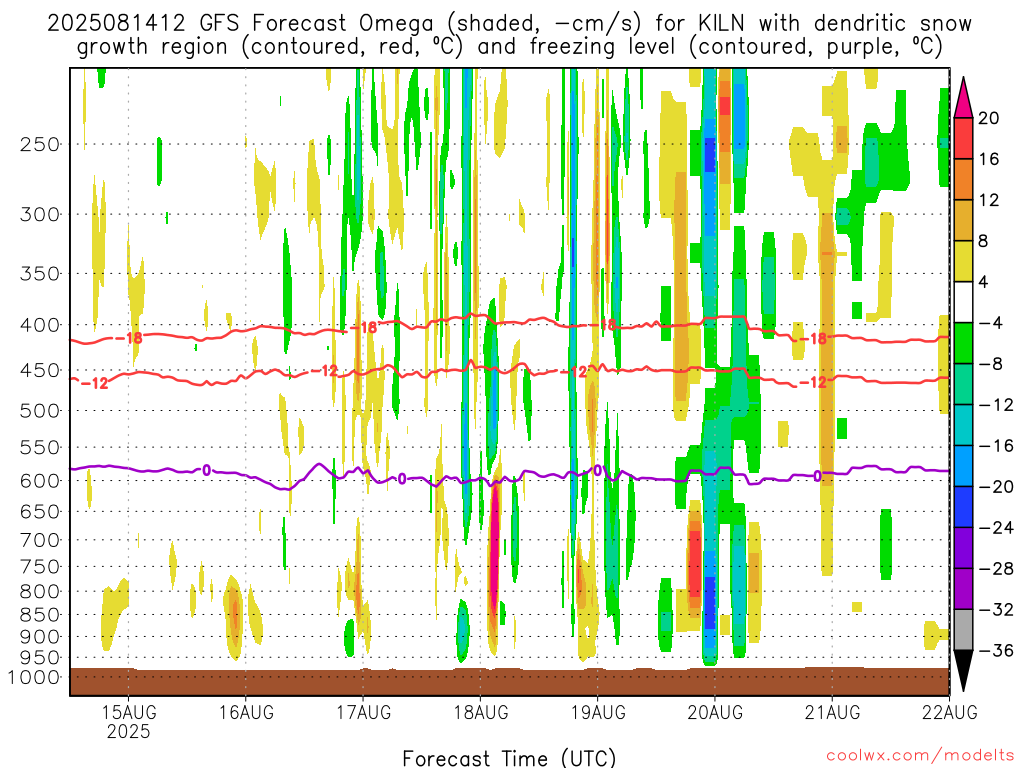Click the 20AUG date label
The image size is (1024, 768).
[715, 712]
